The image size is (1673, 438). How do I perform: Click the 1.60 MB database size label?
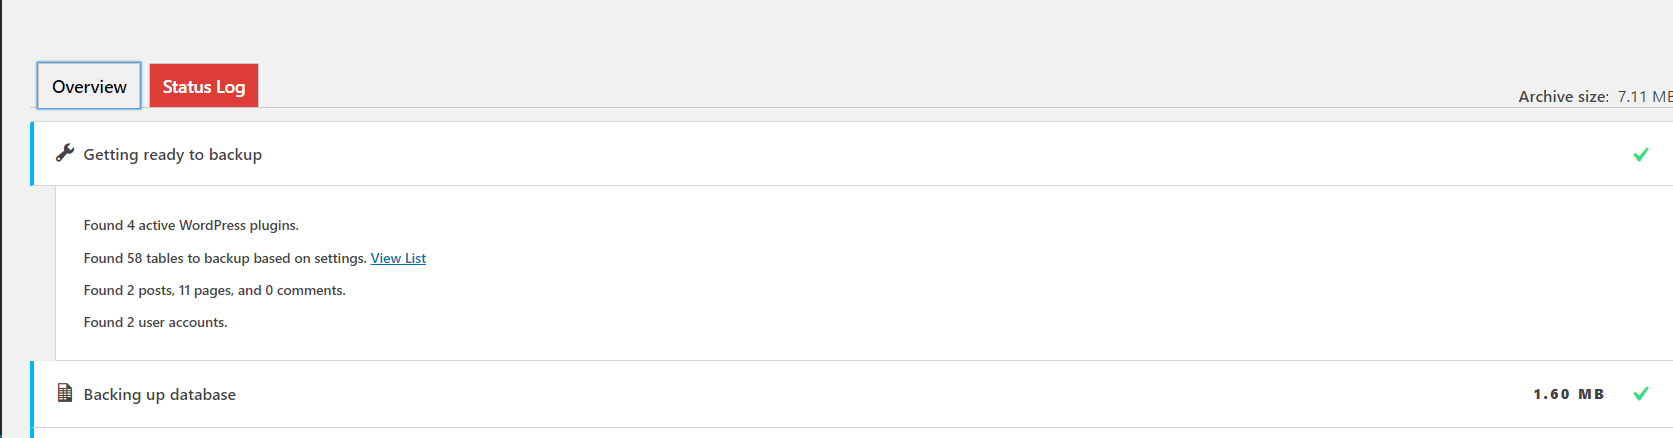(1568, 395)
